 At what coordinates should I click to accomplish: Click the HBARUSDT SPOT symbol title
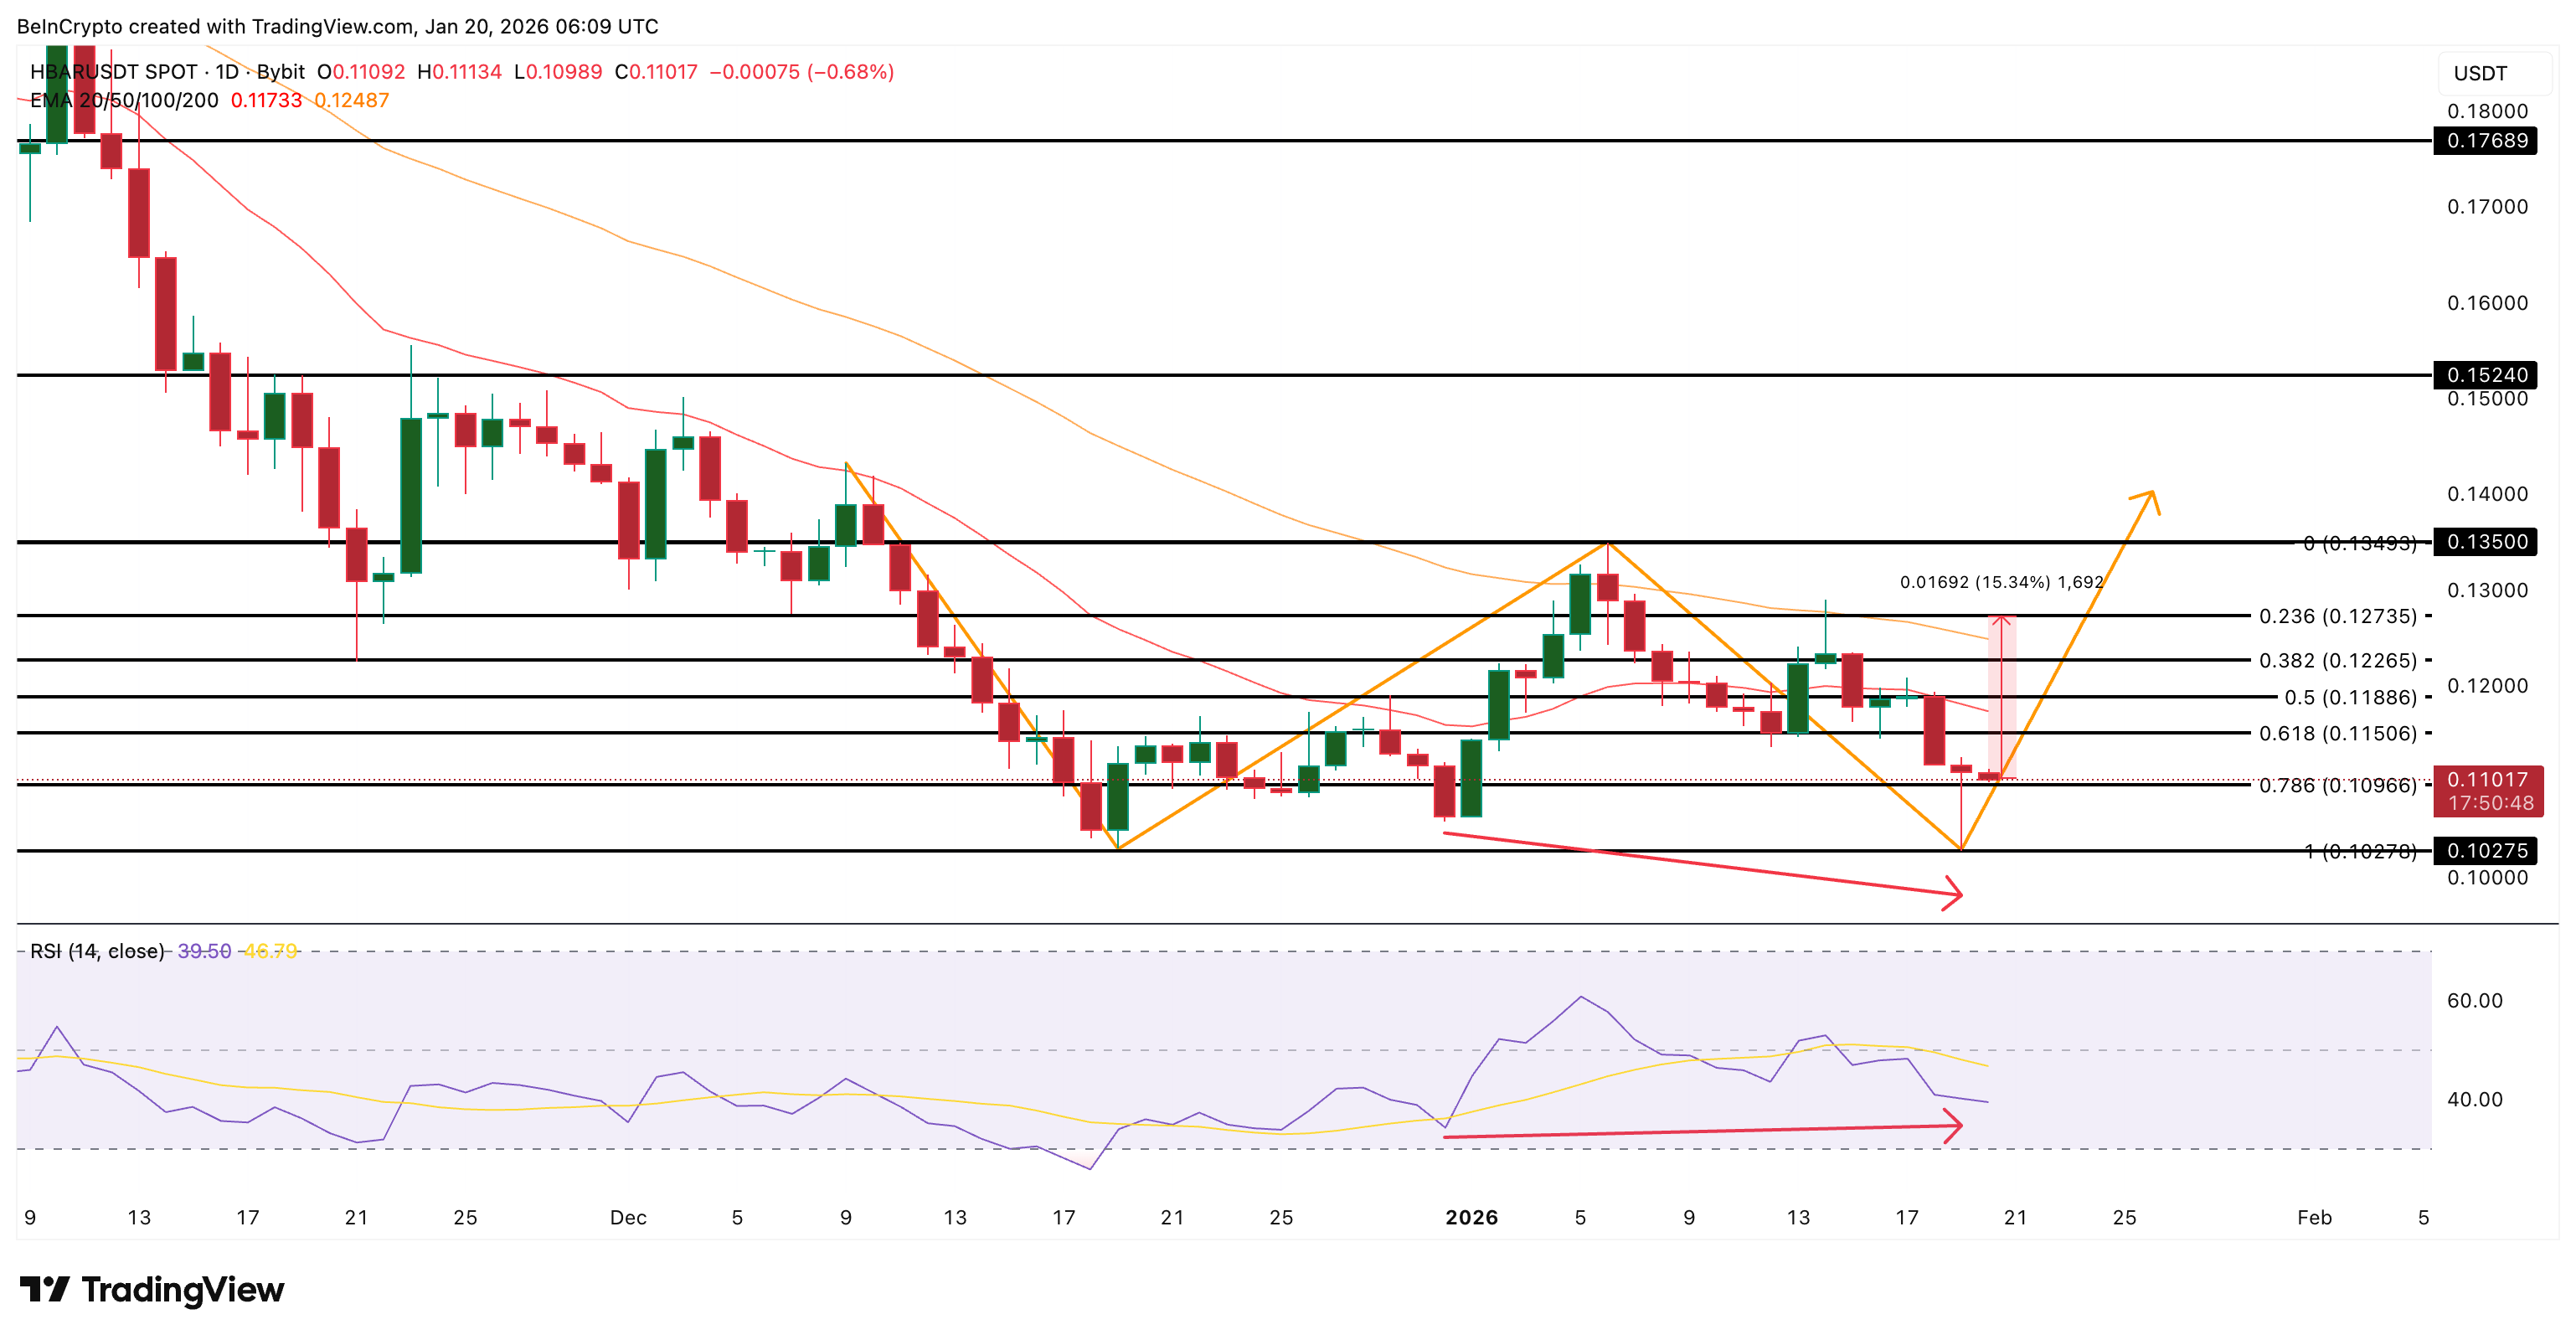(x=114, y=72)
